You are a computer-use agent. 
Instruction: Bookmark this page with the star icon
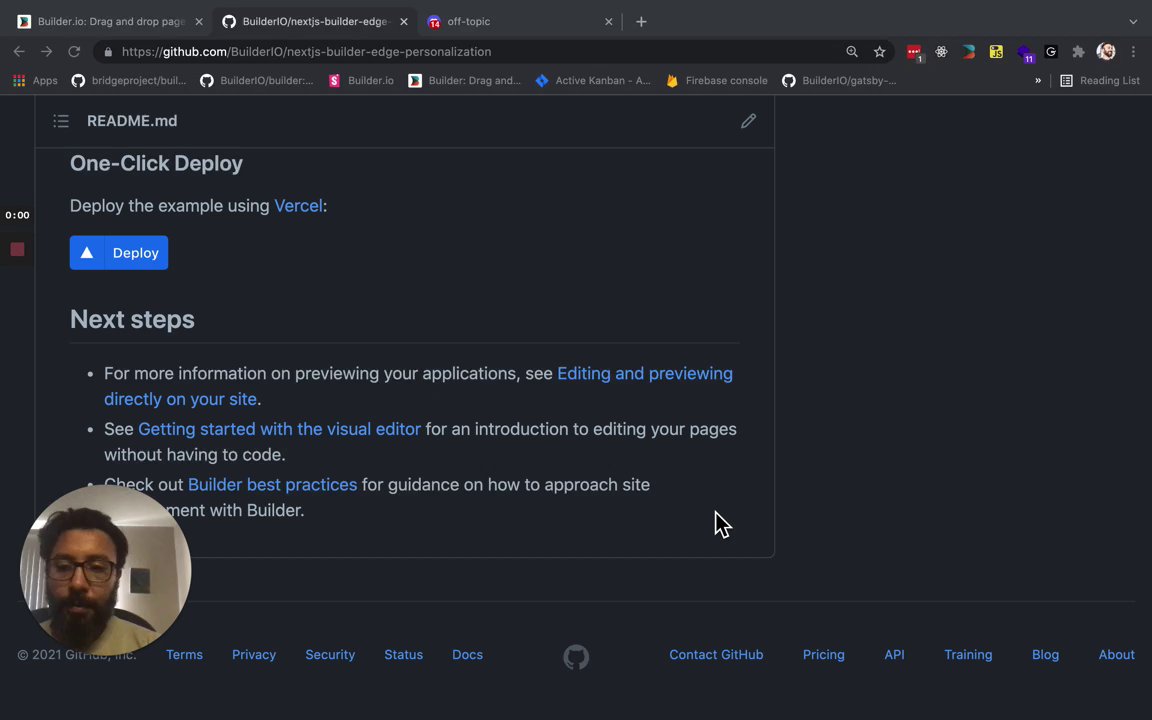coord(879,51)
